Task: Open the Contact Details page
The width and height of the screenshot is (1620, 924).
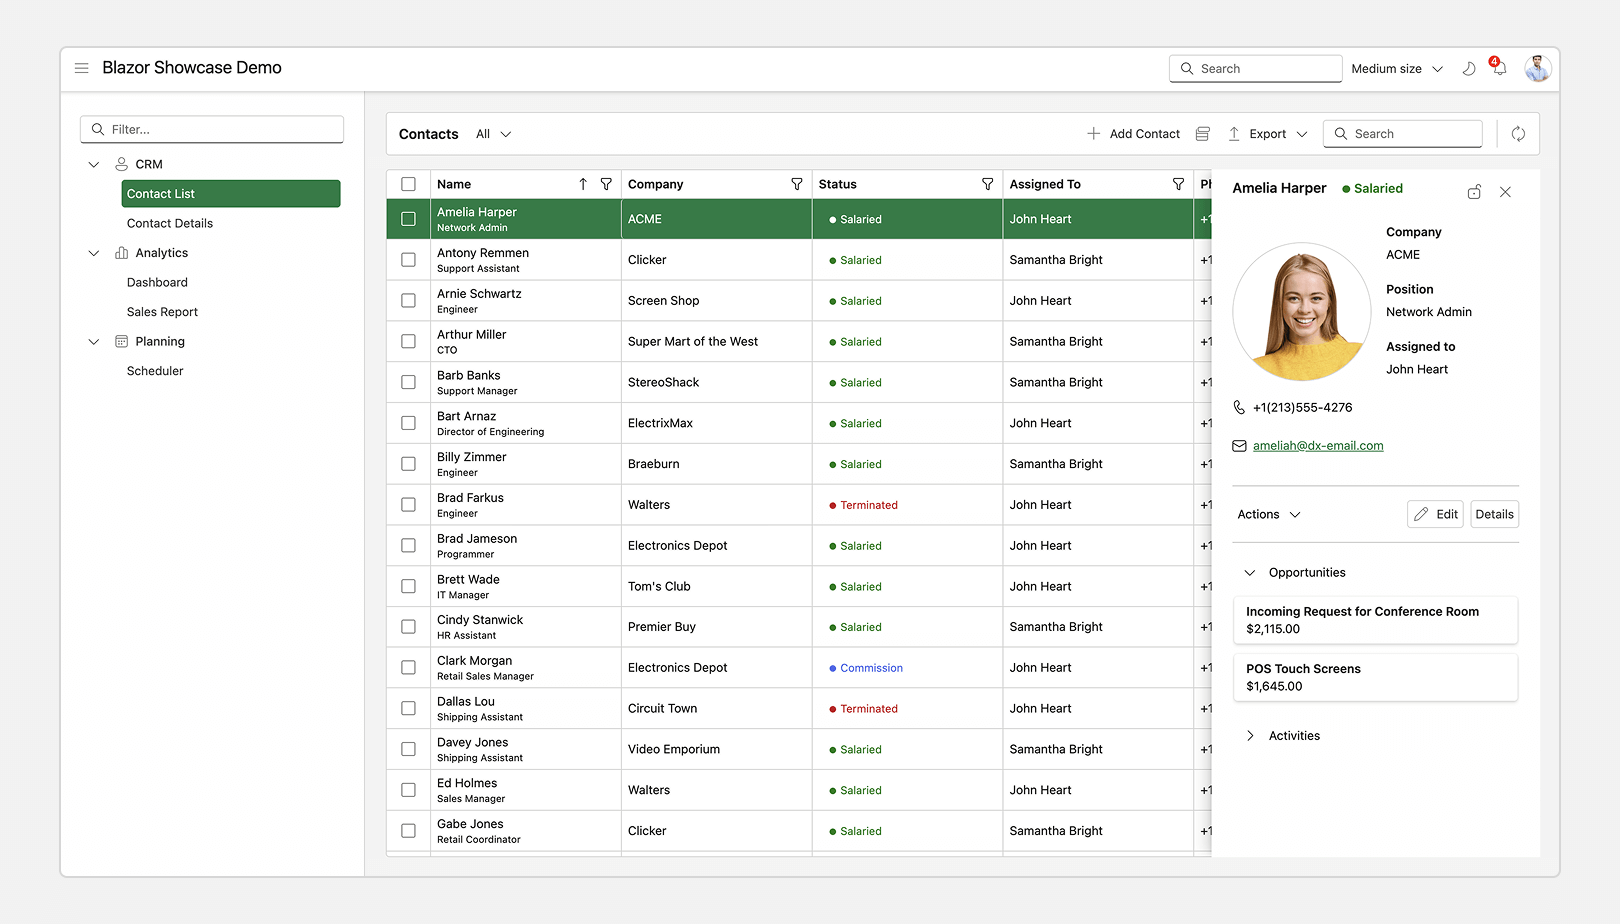Action: 169,223
